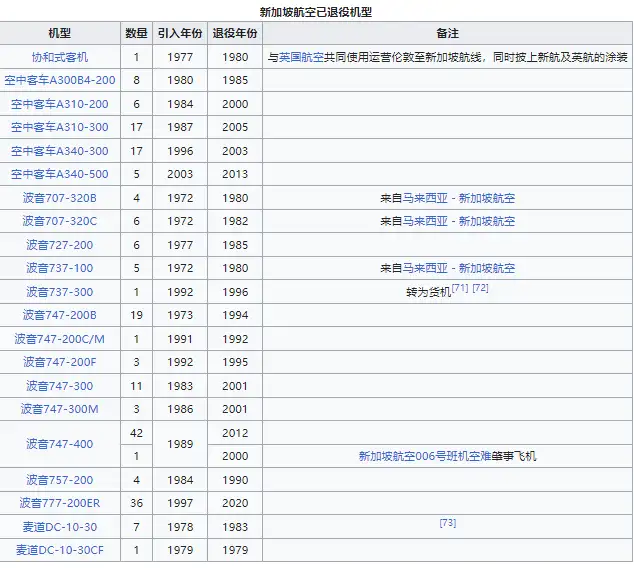Open the 波音727-200 link

59,245
